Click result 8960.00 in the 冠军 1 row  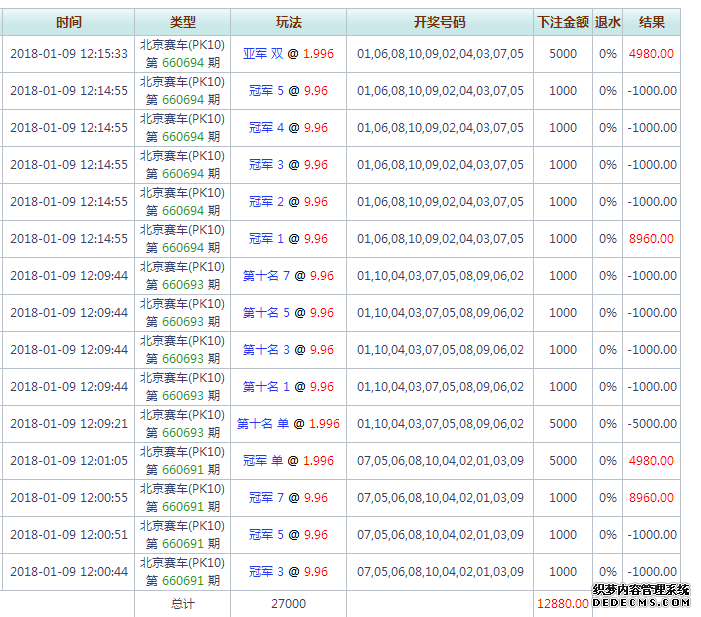click(x=651, y=239)
